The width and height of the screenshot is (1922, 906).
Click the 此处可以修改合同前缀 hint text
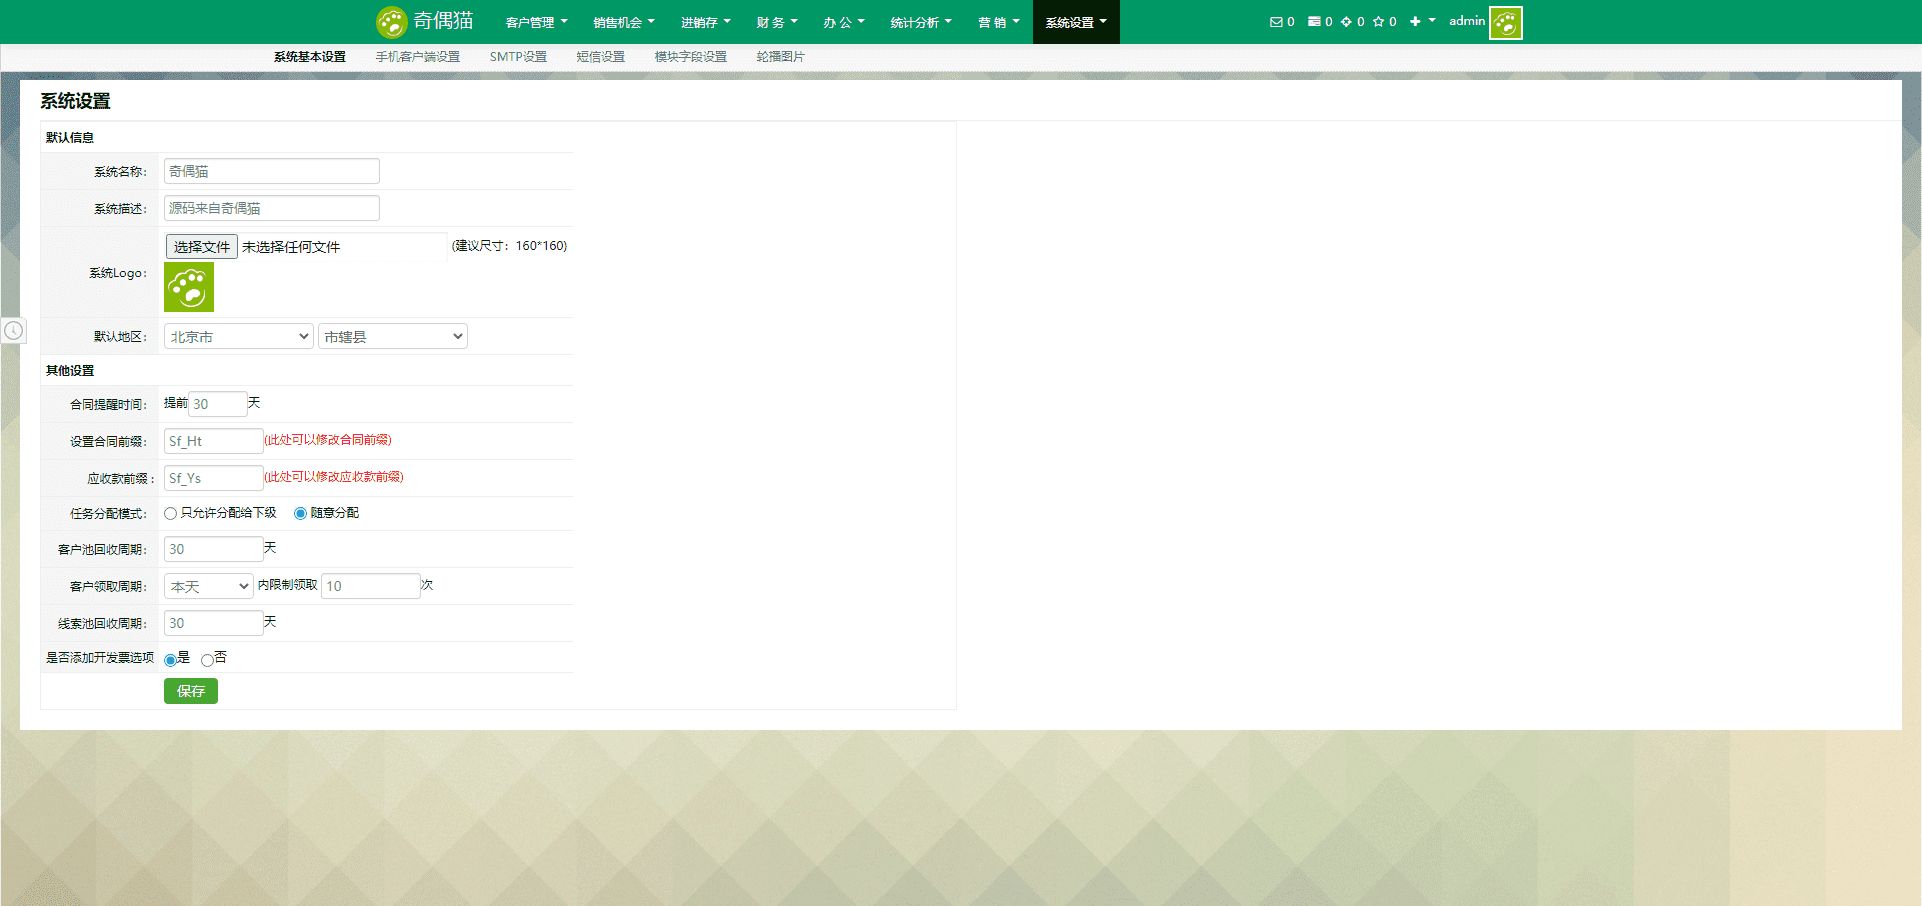pyautogui.click(x=328, y=440)
